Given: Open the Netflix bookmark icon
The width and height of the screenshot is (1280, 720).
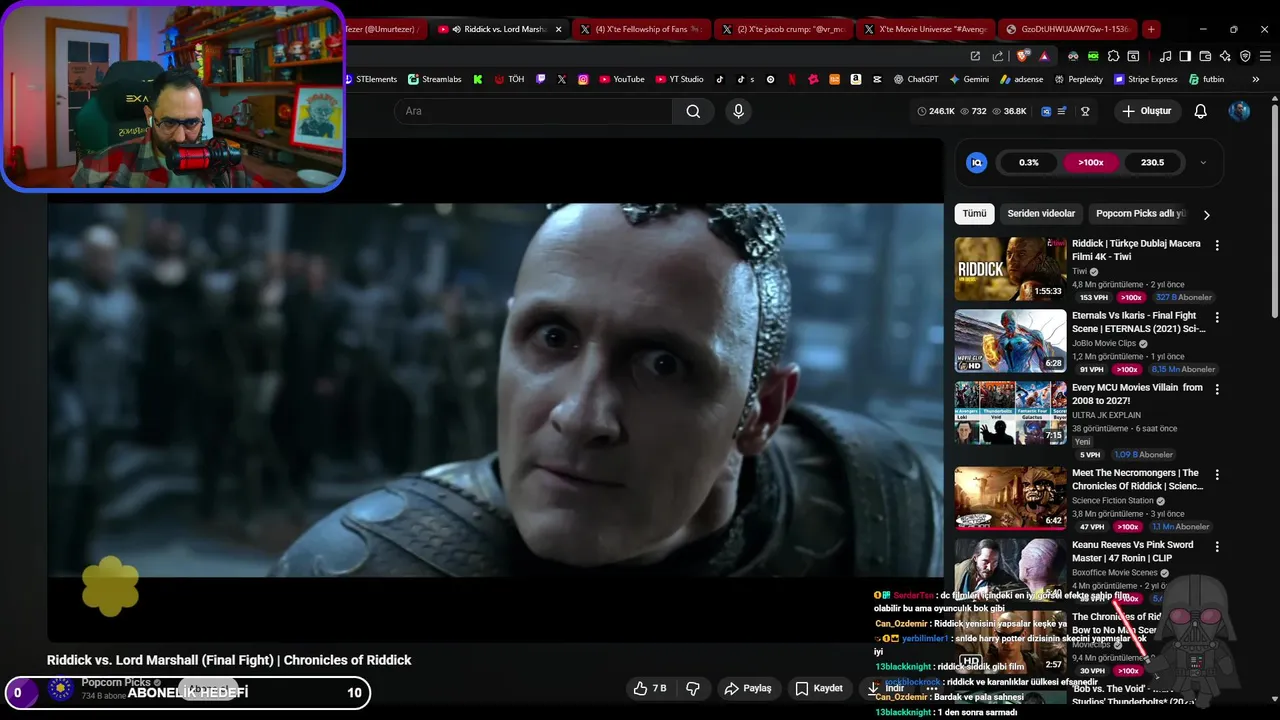Looking at the screenshot, I should pyautogui.click(x=792, y=79).
